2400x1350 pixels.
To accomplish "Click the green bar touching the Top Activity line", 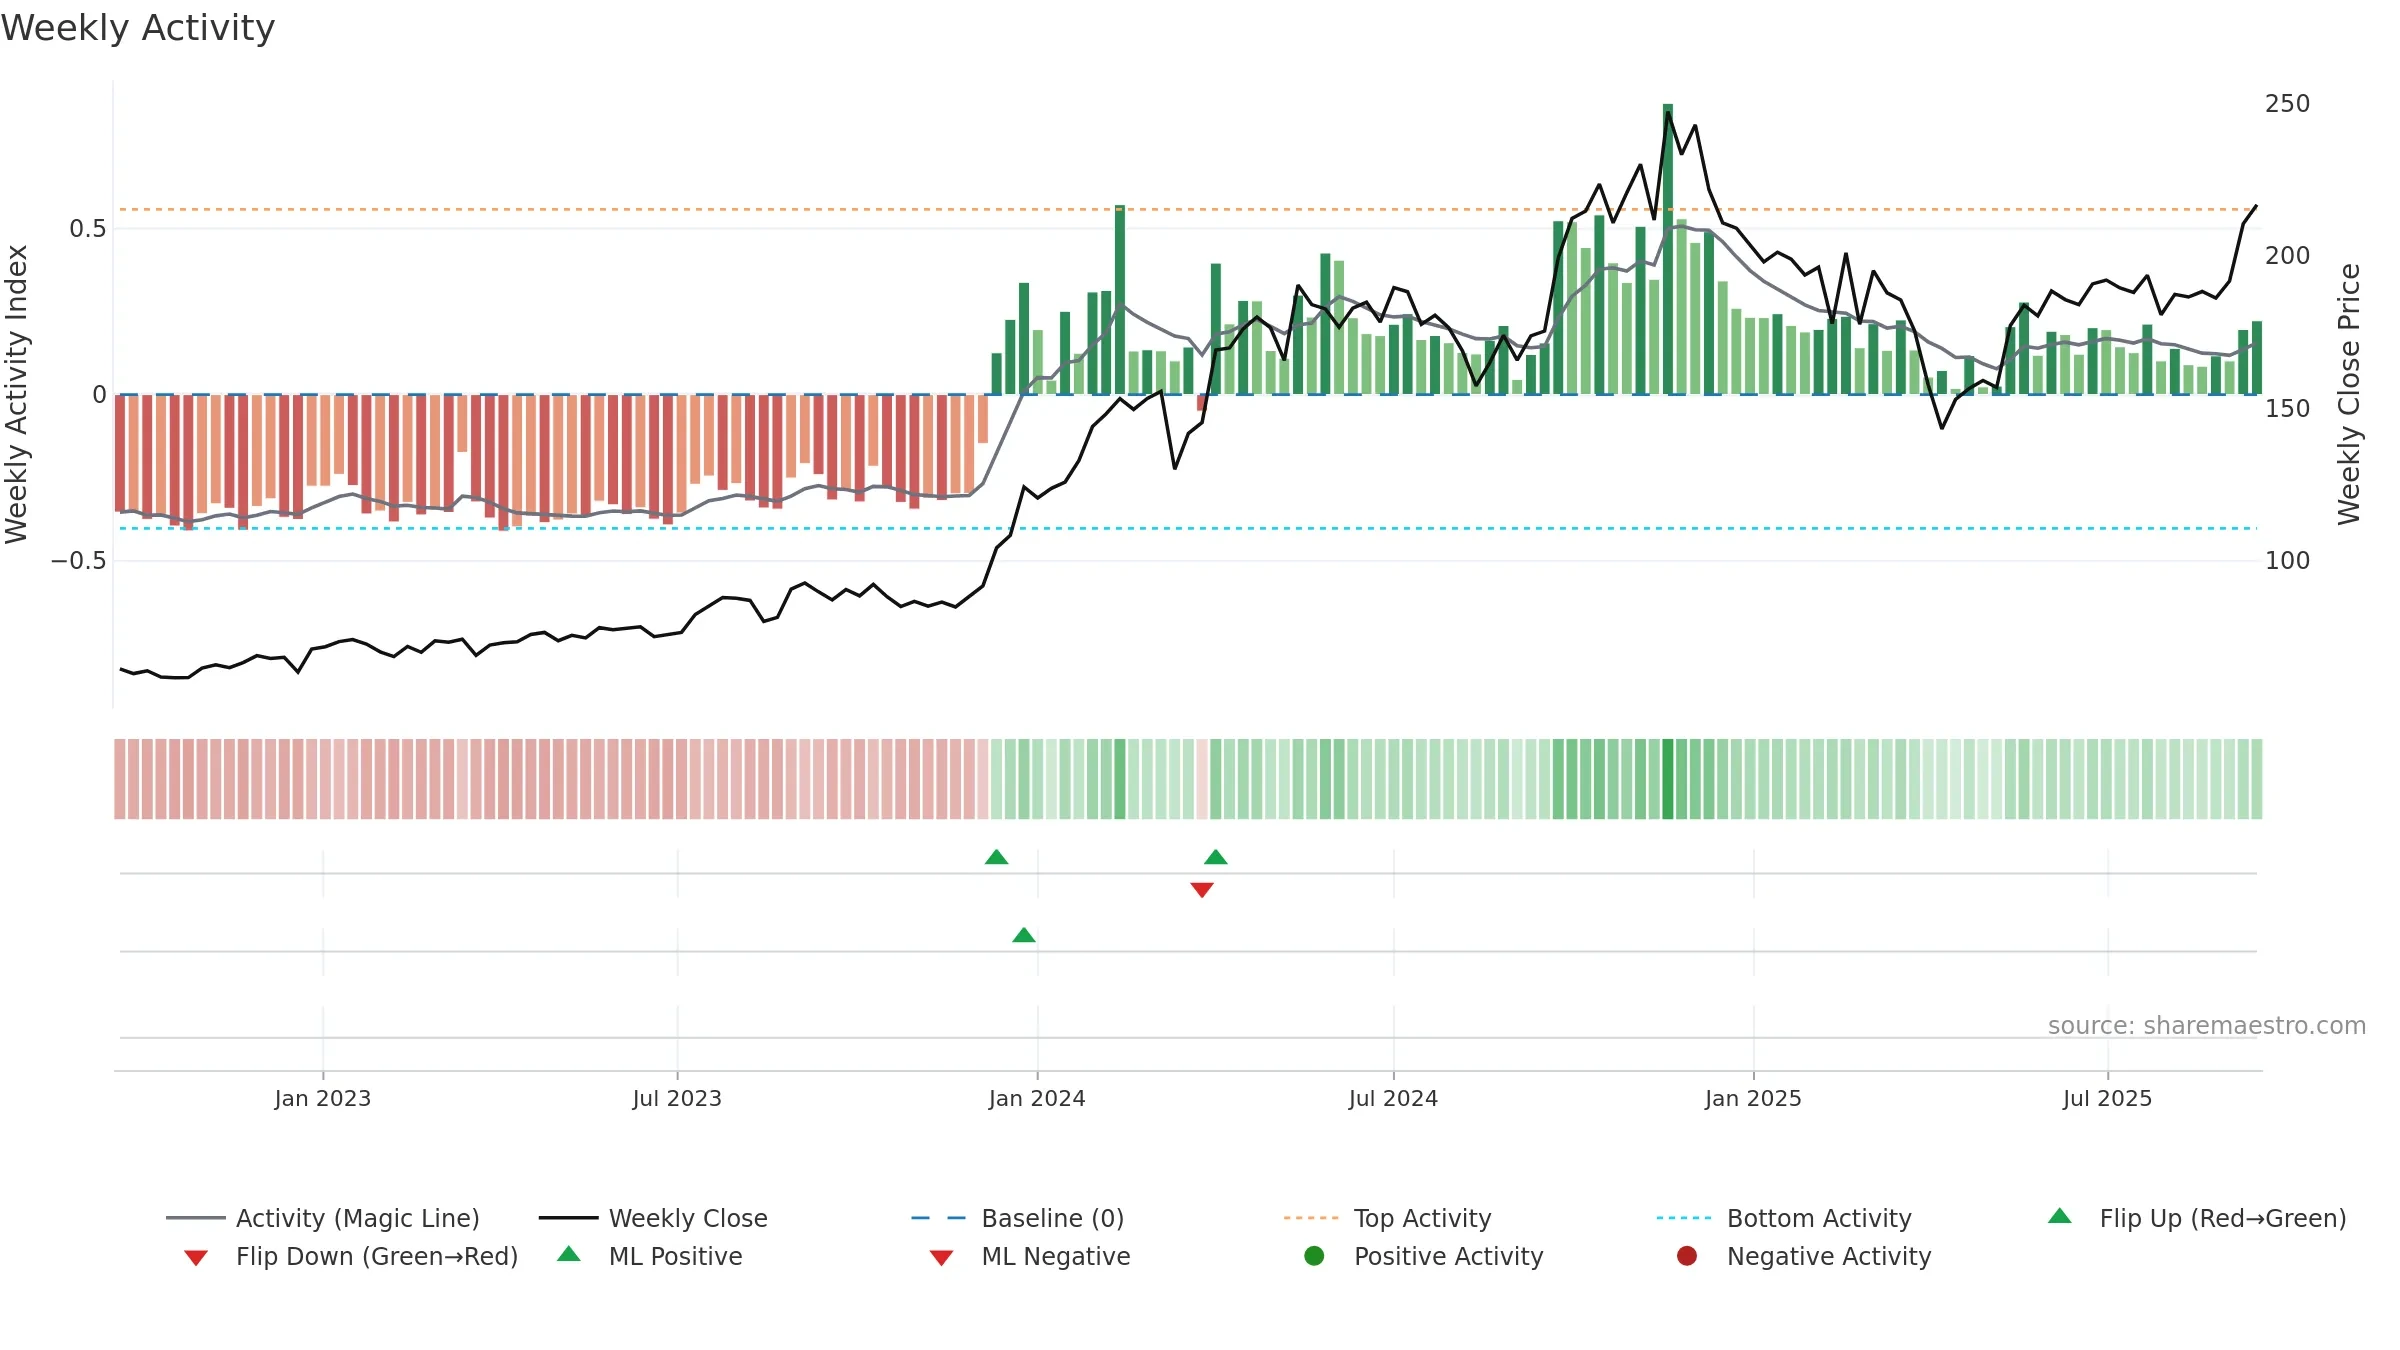I will click(x=1120, y=300).
